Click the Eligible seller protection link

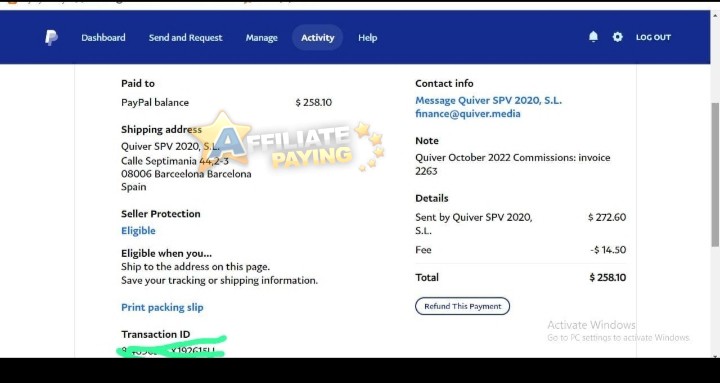[138, 231]
